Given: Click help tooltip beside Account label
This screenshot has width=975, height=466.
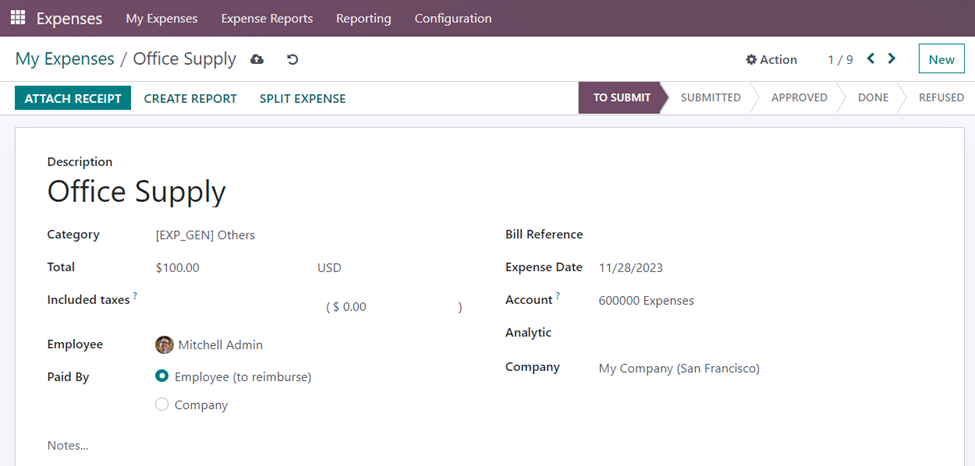Looking at the screenshot, I should pos(558,297).
